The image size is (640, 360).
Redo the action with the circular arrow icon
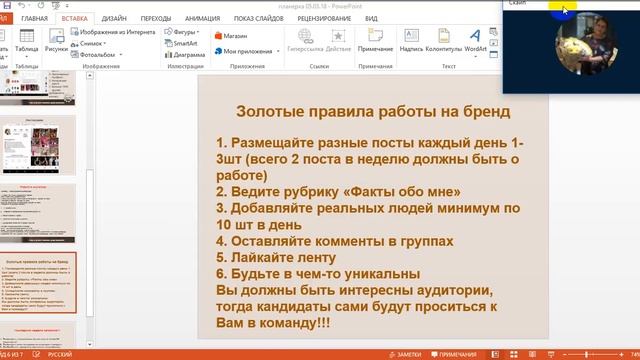tap(41, 5)
